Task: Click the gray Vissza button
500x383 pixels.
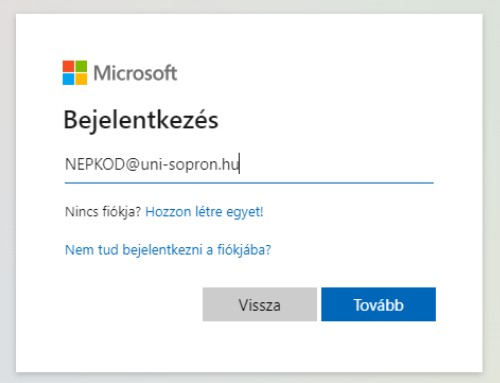Action: (260, 304)
